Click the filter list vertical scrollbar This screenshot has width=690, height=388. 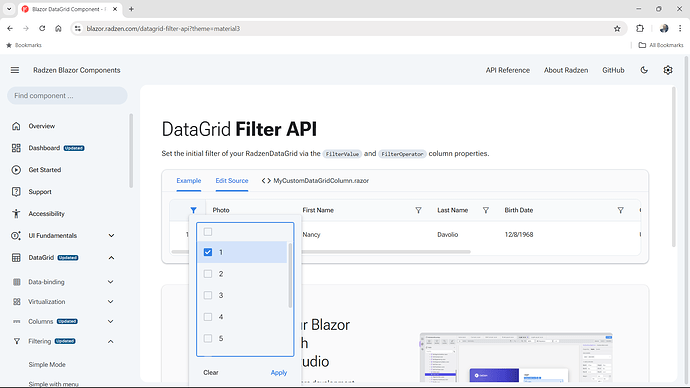tap(290, 275)
